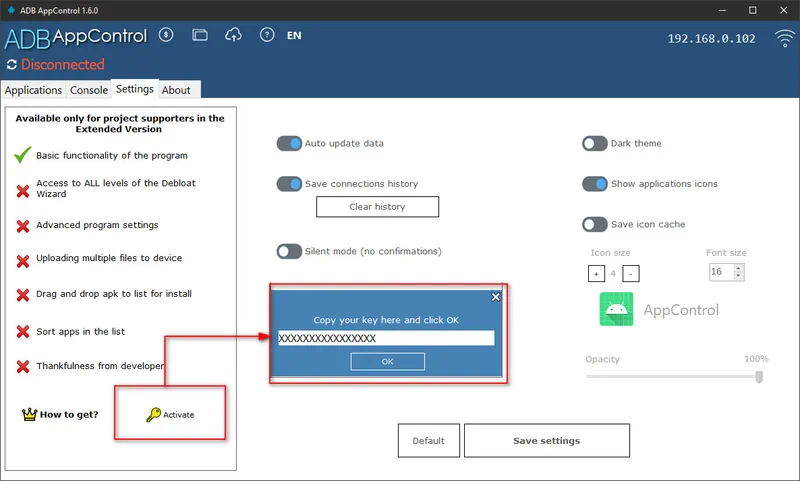Click the dollar donate icon in header
This screenshot has height=481, width=800.
(x=166, y=35)
